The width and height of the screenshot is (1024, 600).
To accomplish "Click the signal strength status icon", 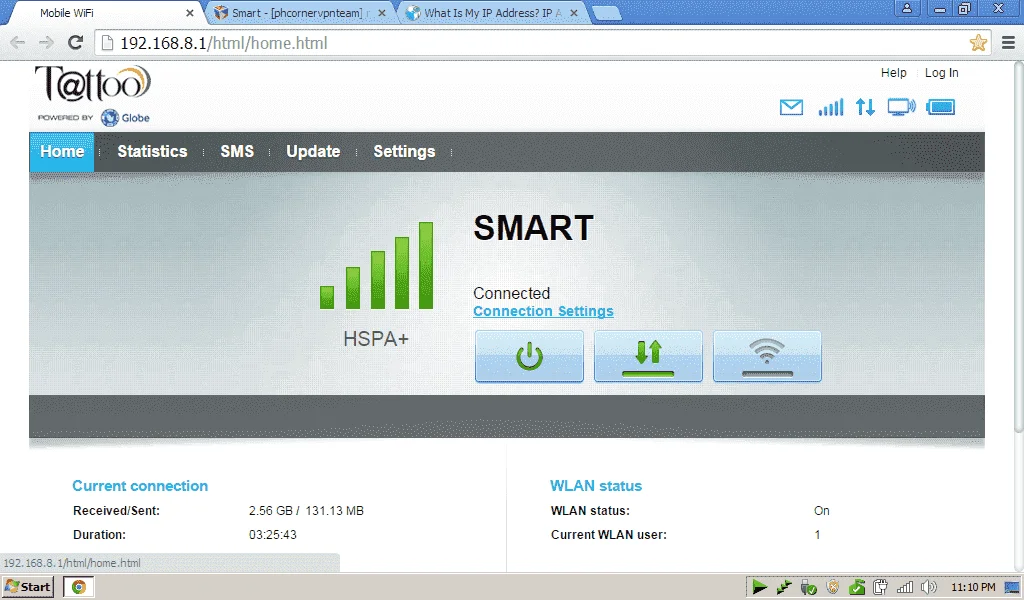I will [x=831, y=107].
